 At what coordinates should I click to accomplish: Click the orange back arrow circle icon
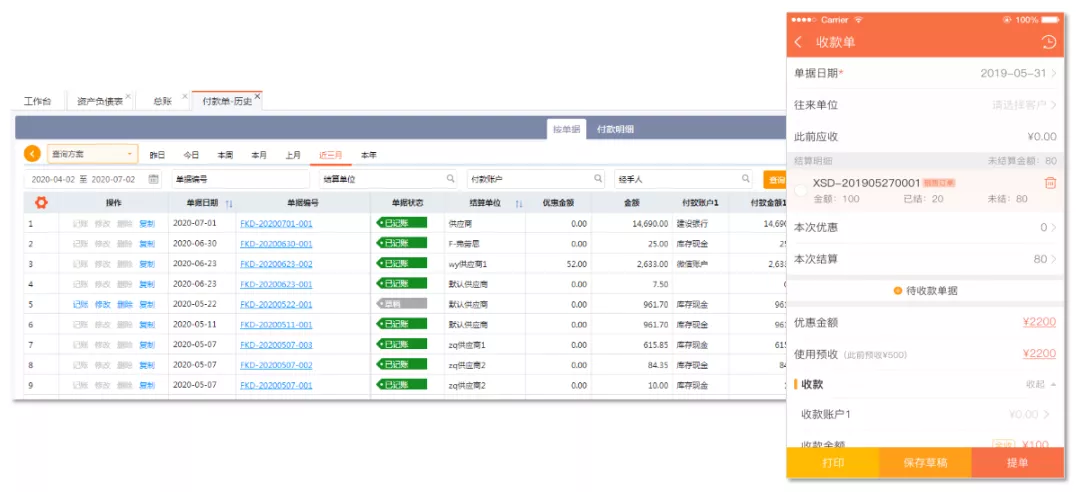point(32,154)
